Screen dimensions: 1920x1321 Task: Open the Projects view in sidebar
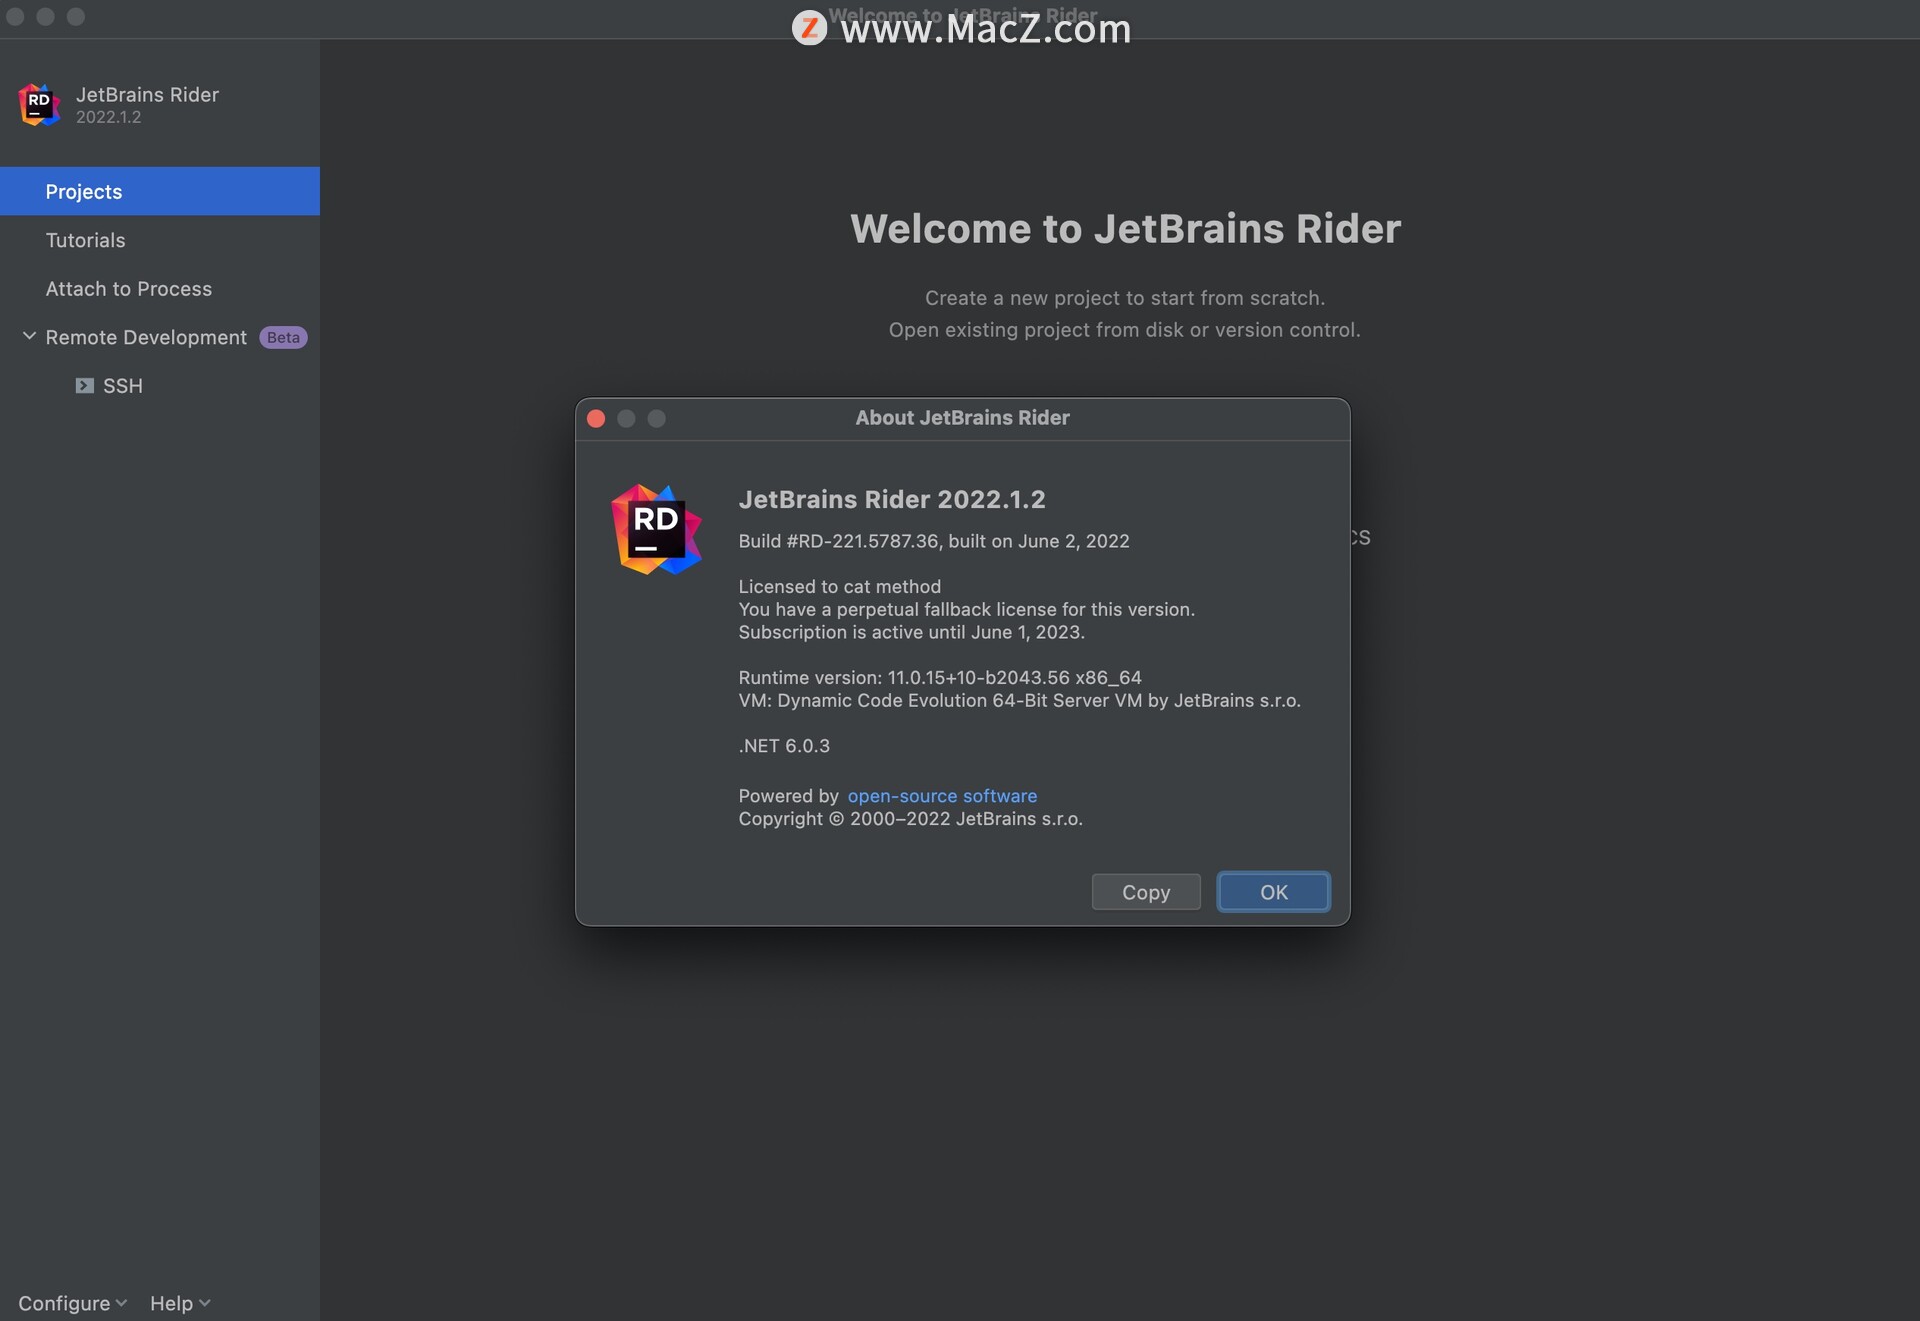84,191
